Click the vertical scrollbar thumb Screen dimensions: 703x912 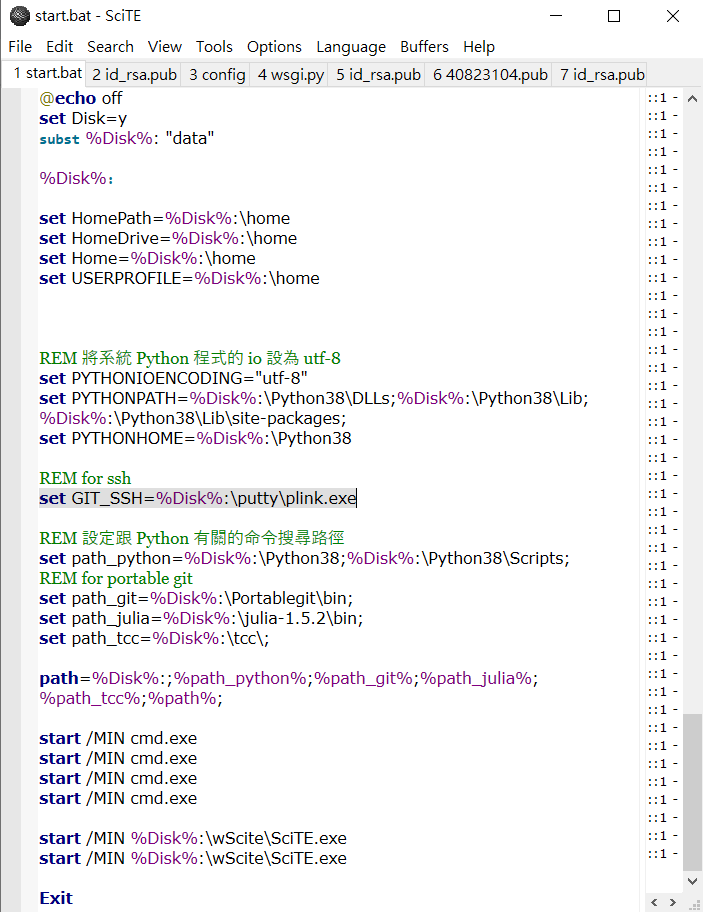(x=692, y=793)
